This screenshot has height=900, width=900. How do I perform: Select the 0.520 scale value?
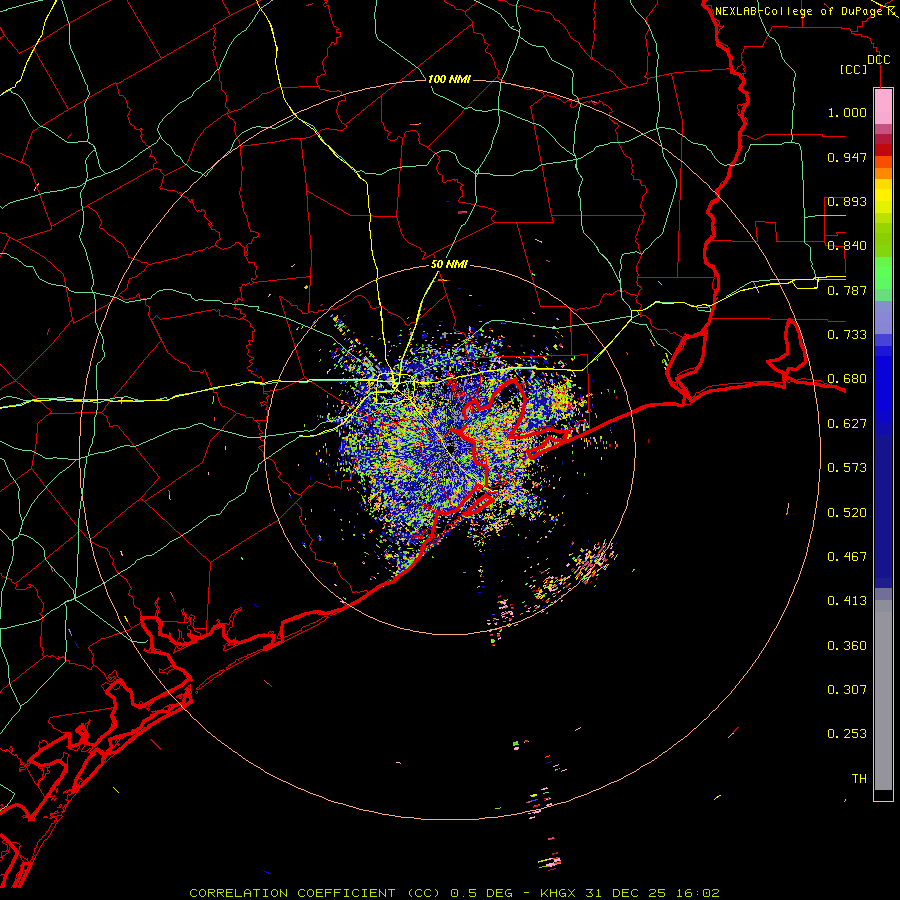847,513
